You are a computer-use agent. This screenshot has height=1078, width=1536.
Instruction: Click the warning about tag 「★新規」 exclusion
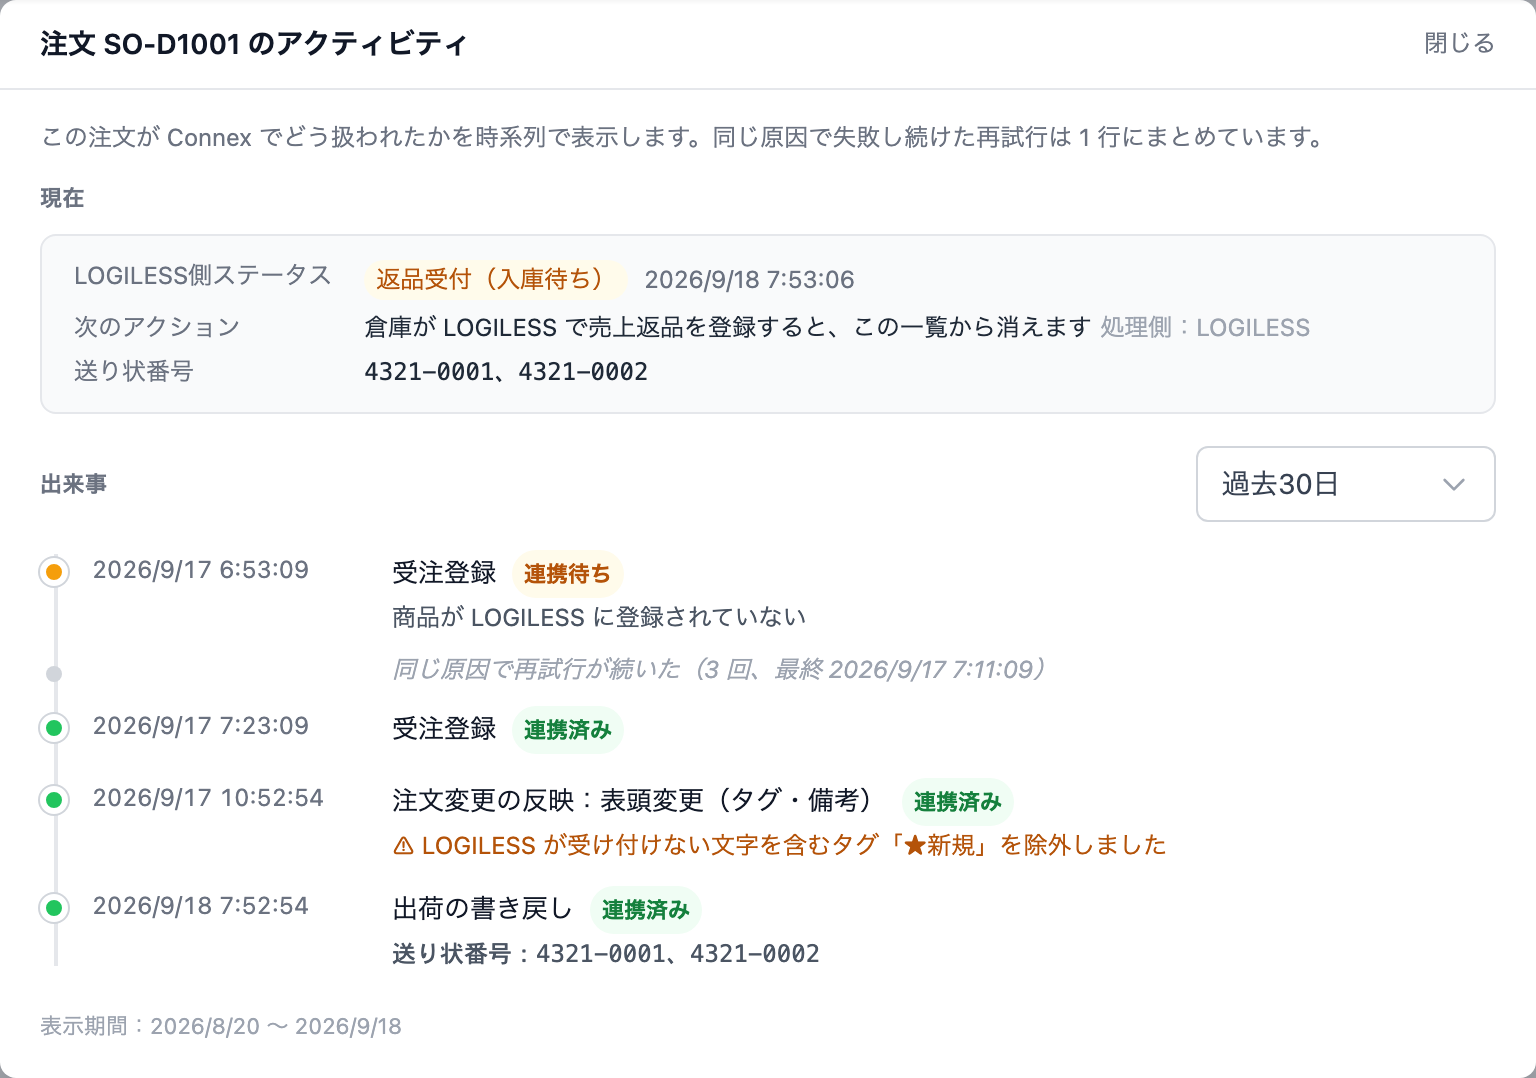(x=780, y=846)
